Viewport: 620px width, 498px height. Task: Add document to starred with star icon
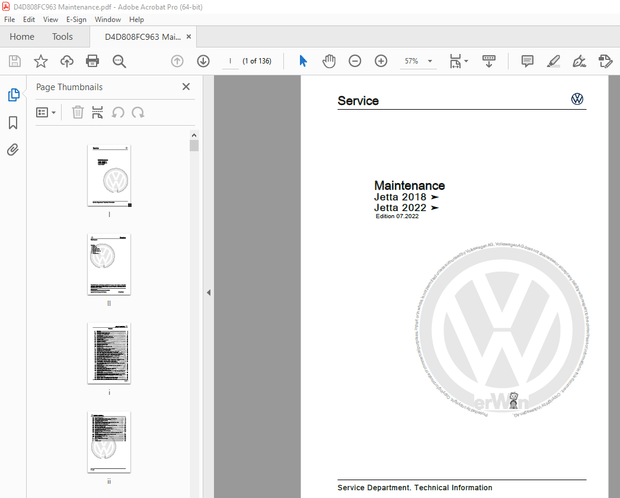click(x=40, y=61)
